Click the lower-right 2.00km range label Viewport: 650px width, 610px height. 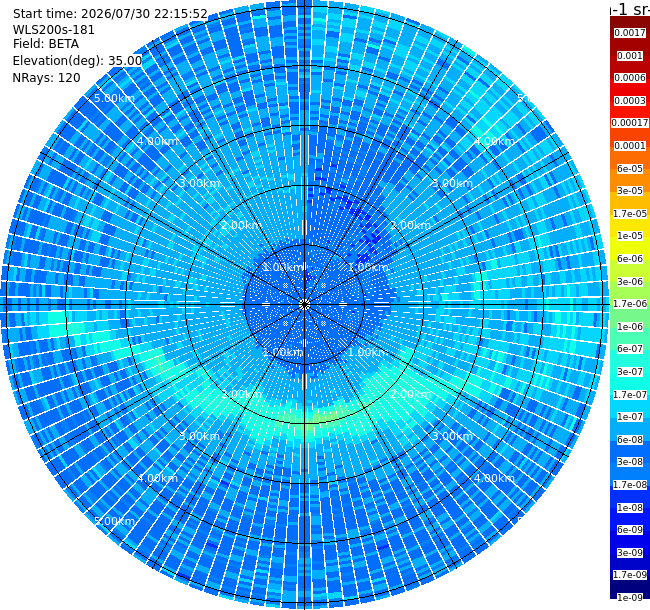coord(410,394)
